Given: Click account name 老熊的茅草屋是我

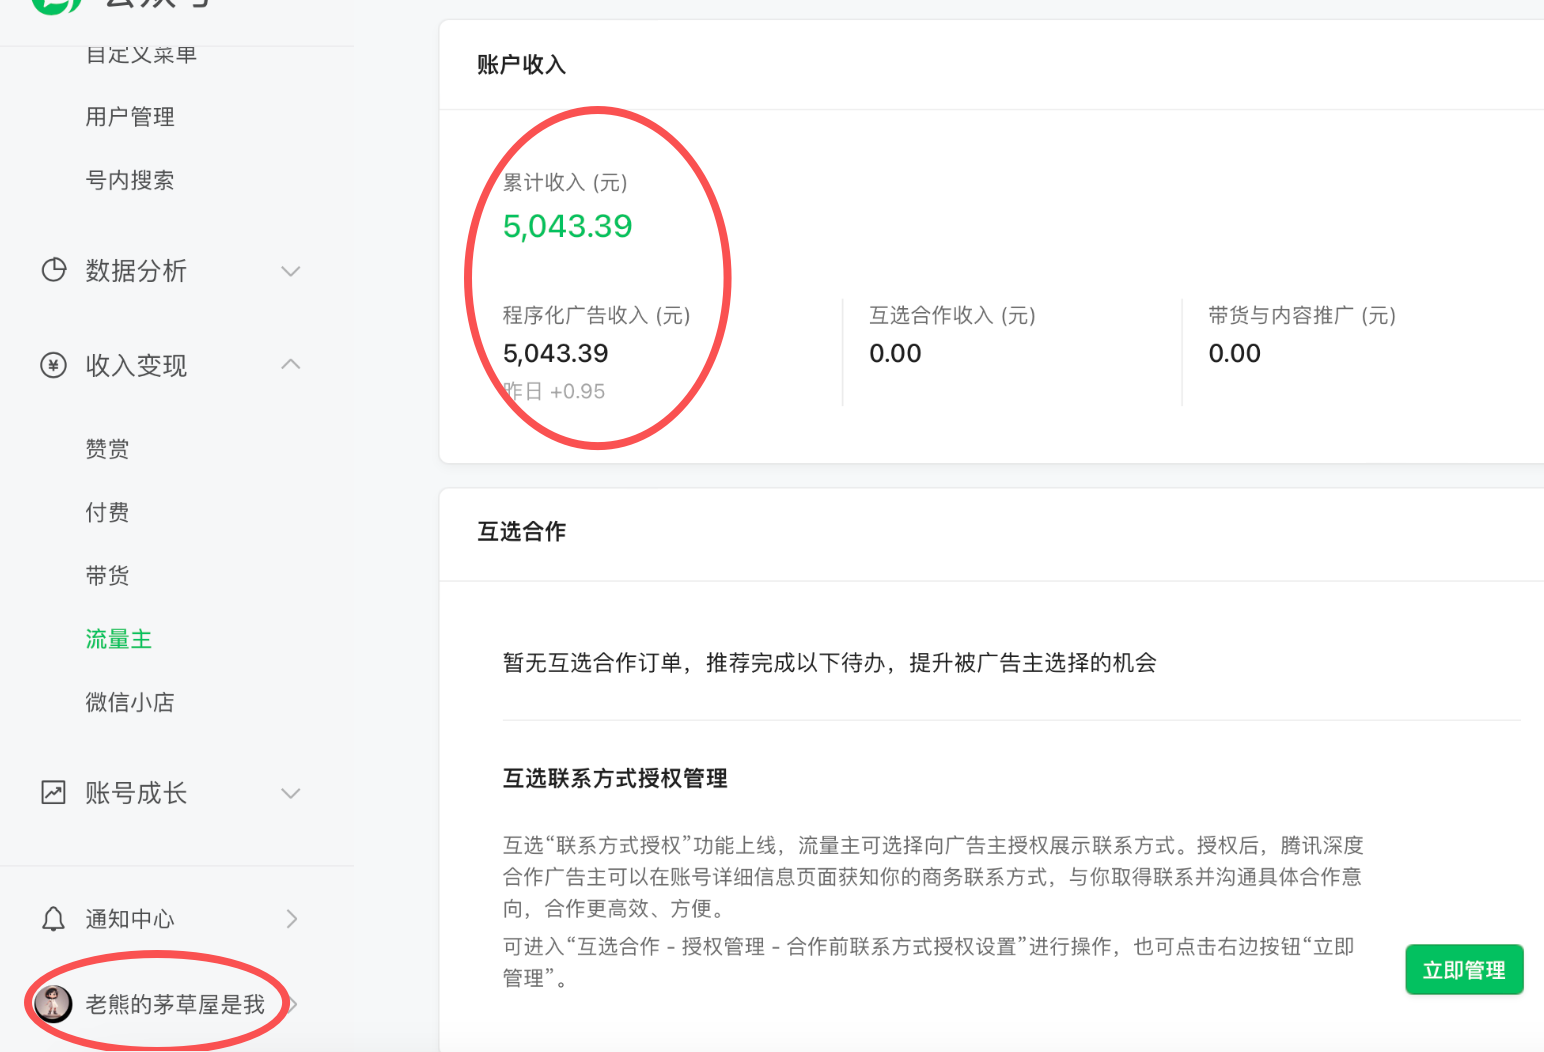Looking at the screenshot, I should (175, 1004).
